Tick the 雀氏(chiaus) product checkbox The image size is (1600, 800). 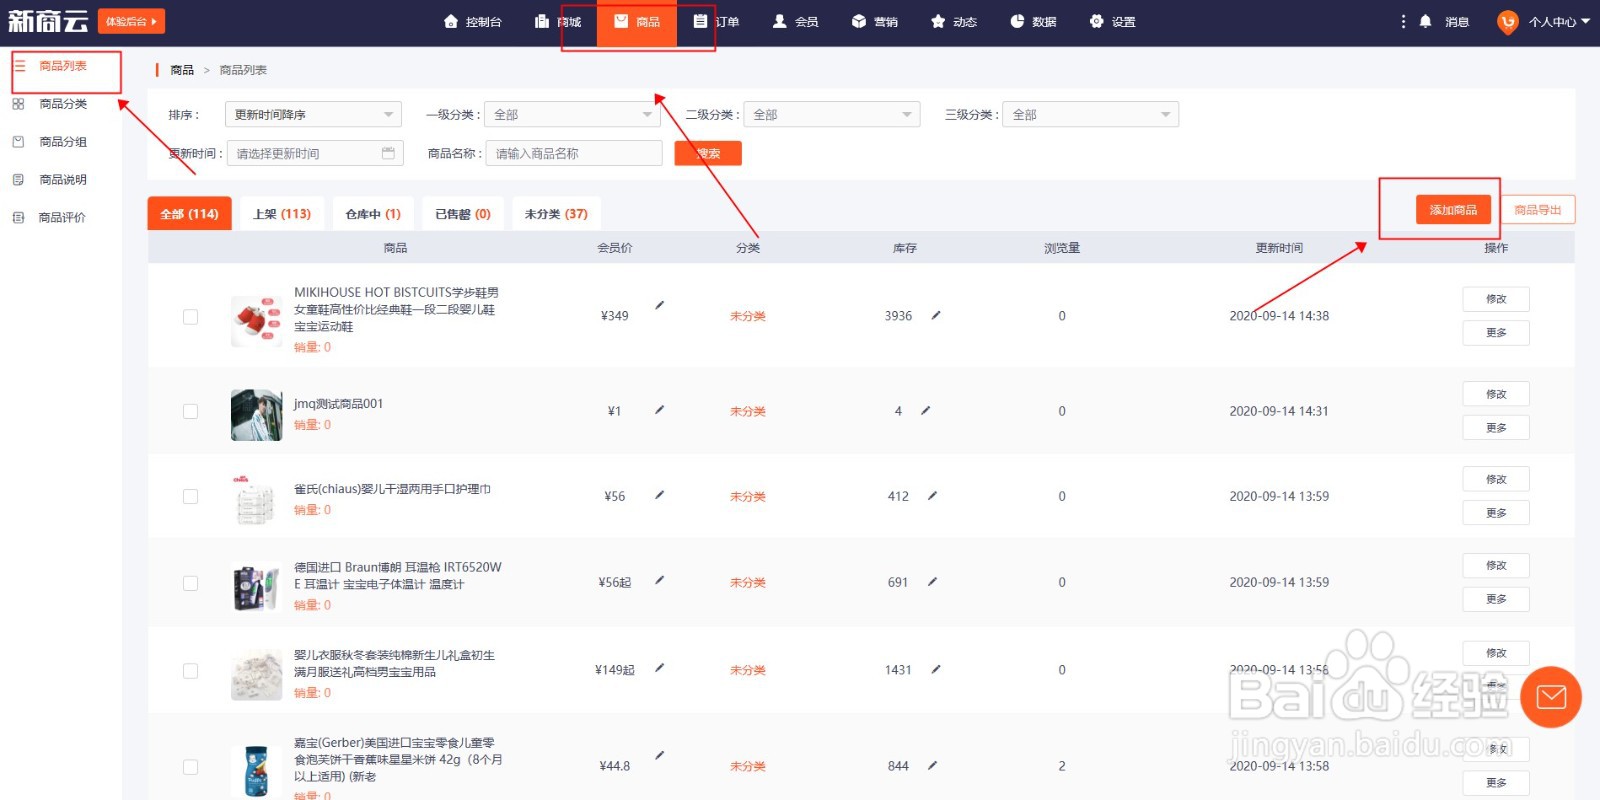(190, 496)
